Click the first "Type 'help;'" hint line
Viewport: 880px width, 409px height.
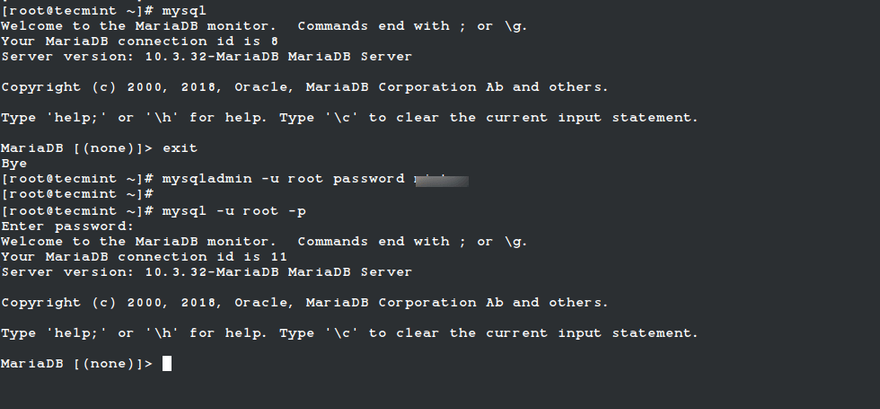349,117
